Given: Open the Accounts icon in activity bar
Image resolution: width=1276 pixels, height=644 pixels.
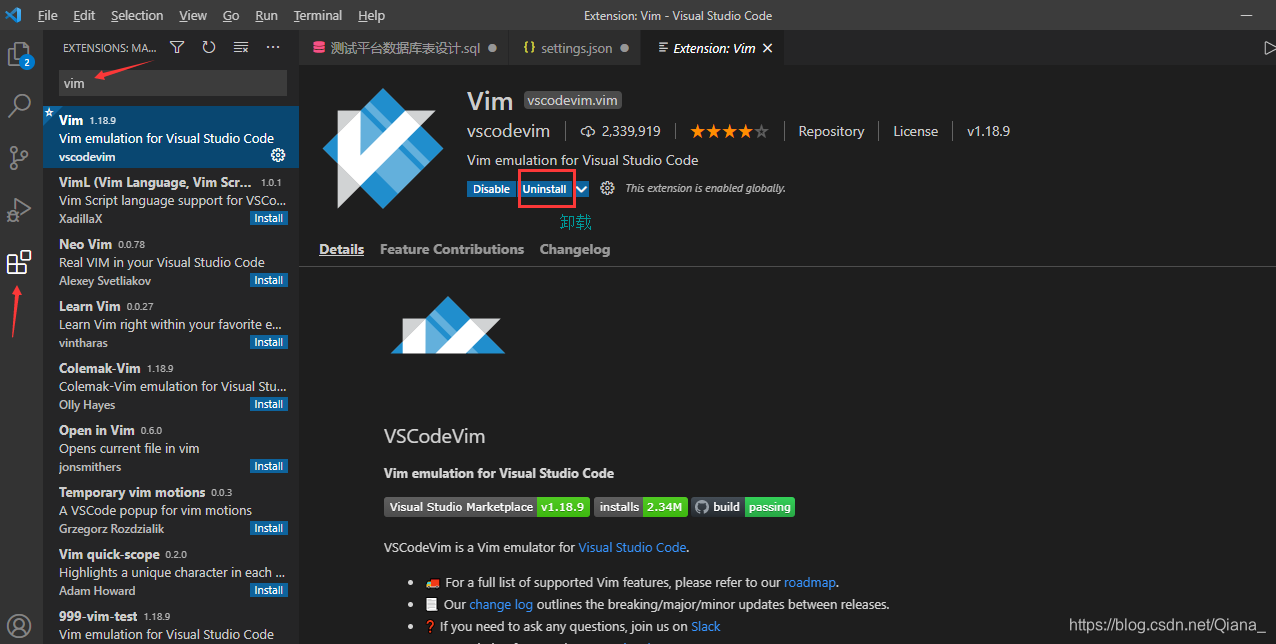Looking at the screenshot, I should pos(20,627).
